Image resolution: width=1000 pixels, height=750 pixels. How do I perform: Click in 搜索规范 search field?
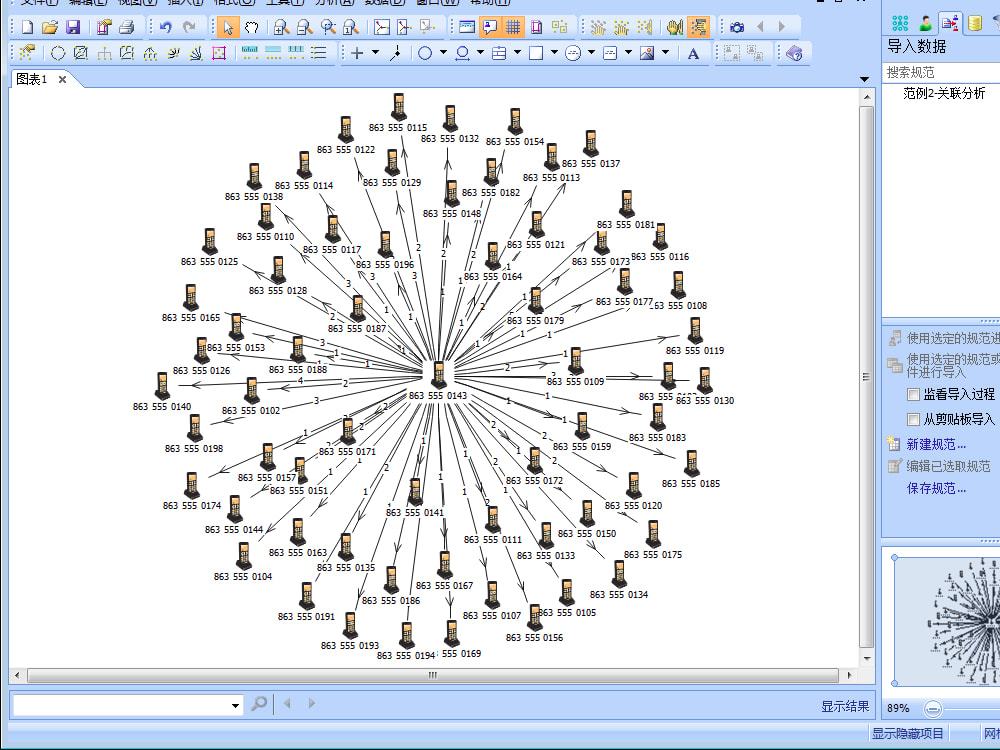[941, 72]
